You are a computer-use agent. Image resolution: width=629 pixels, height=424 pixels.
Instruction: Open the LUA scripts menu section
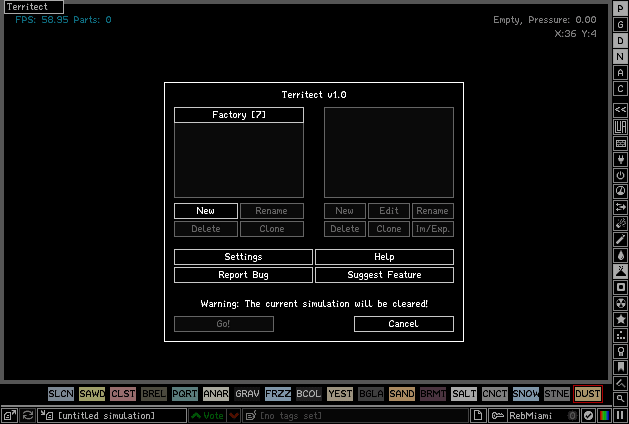pos(620,127)
